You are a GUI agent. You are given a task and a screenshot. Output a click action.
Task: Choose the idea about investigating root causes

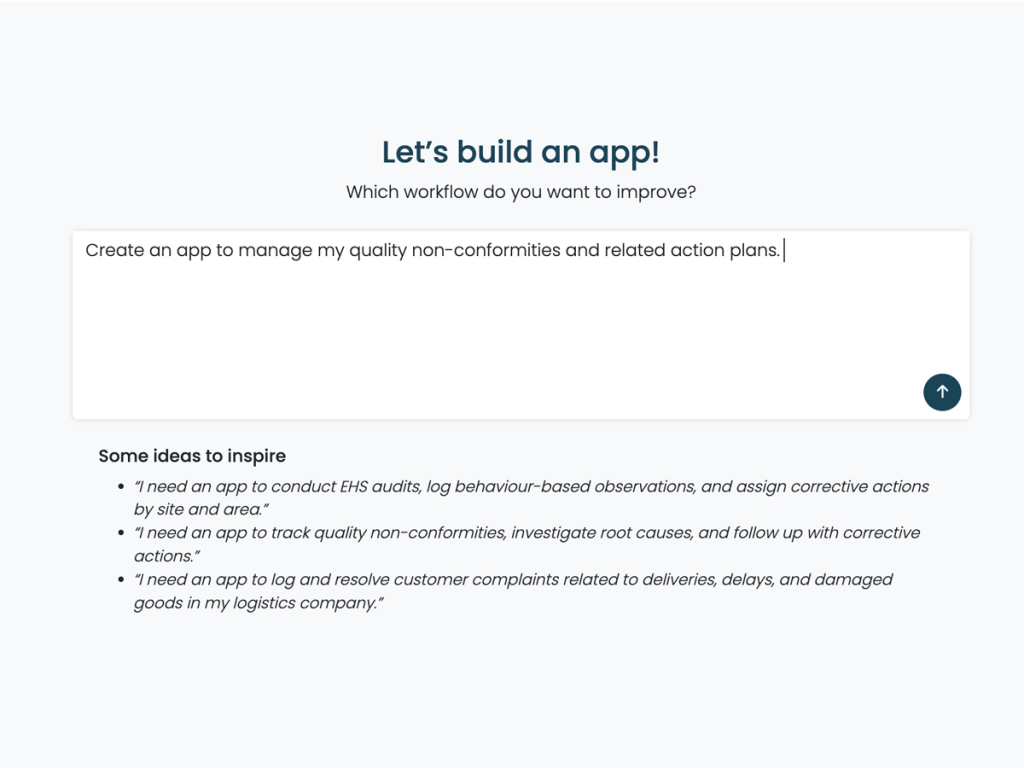click(x=527, y=533)
